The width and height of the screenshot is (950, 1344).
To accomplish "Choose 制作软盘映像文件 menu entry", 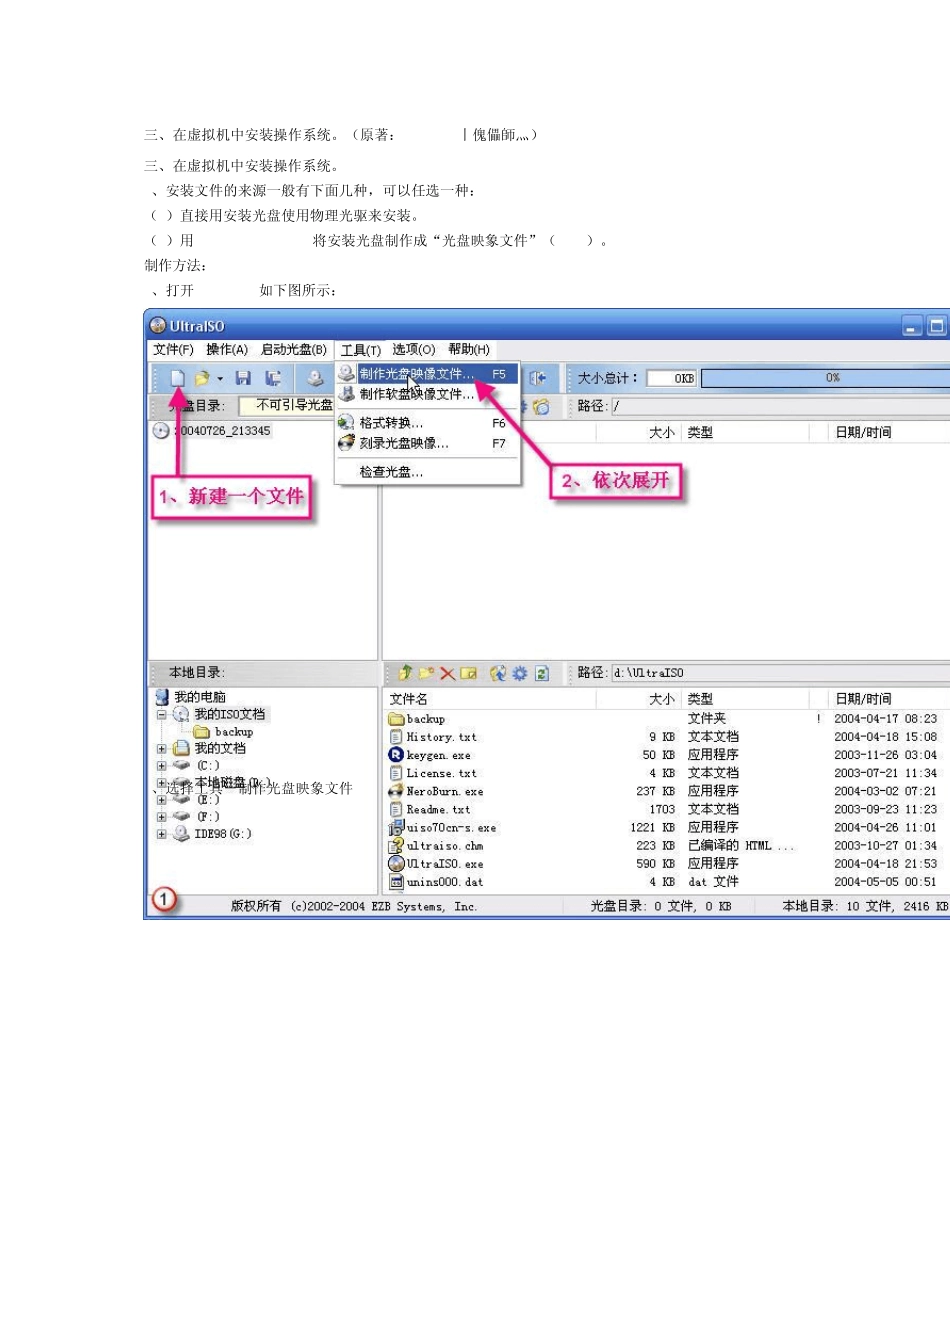I will [x=427, y=394].
